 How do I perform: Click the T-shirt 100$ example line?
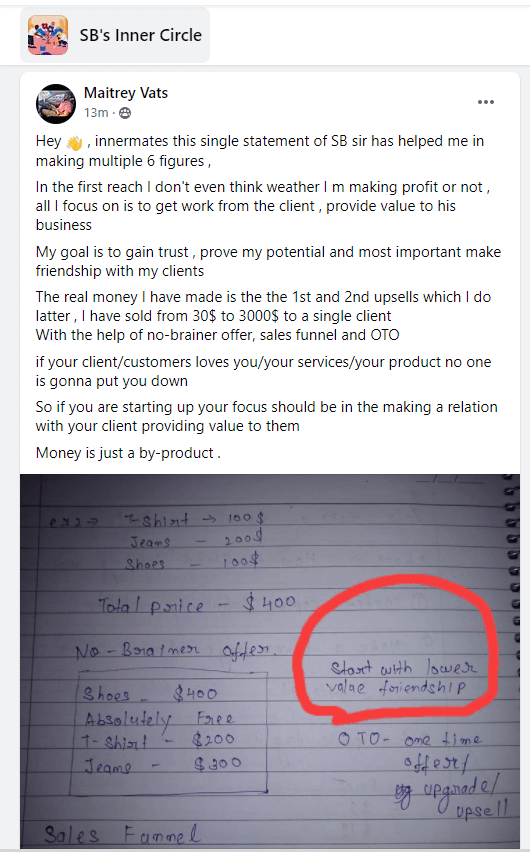pos(194,519)
